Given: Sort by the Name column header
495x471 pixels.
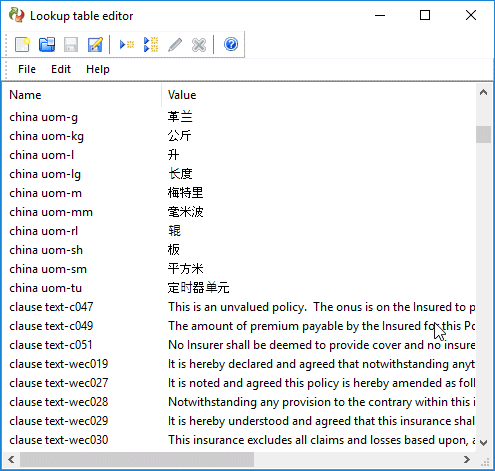Looking at the screenshot, I should tap(82, 95).
